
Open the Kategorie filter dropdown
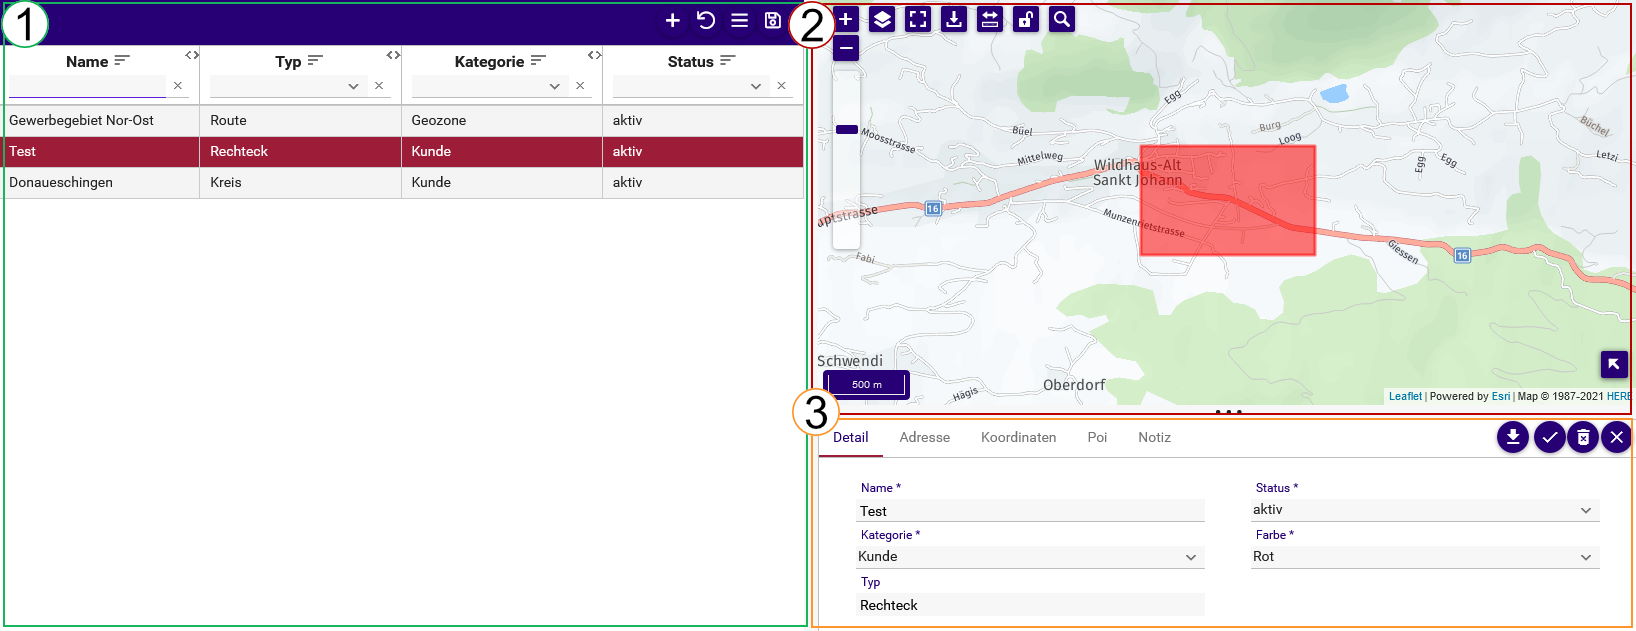[554, 86]
